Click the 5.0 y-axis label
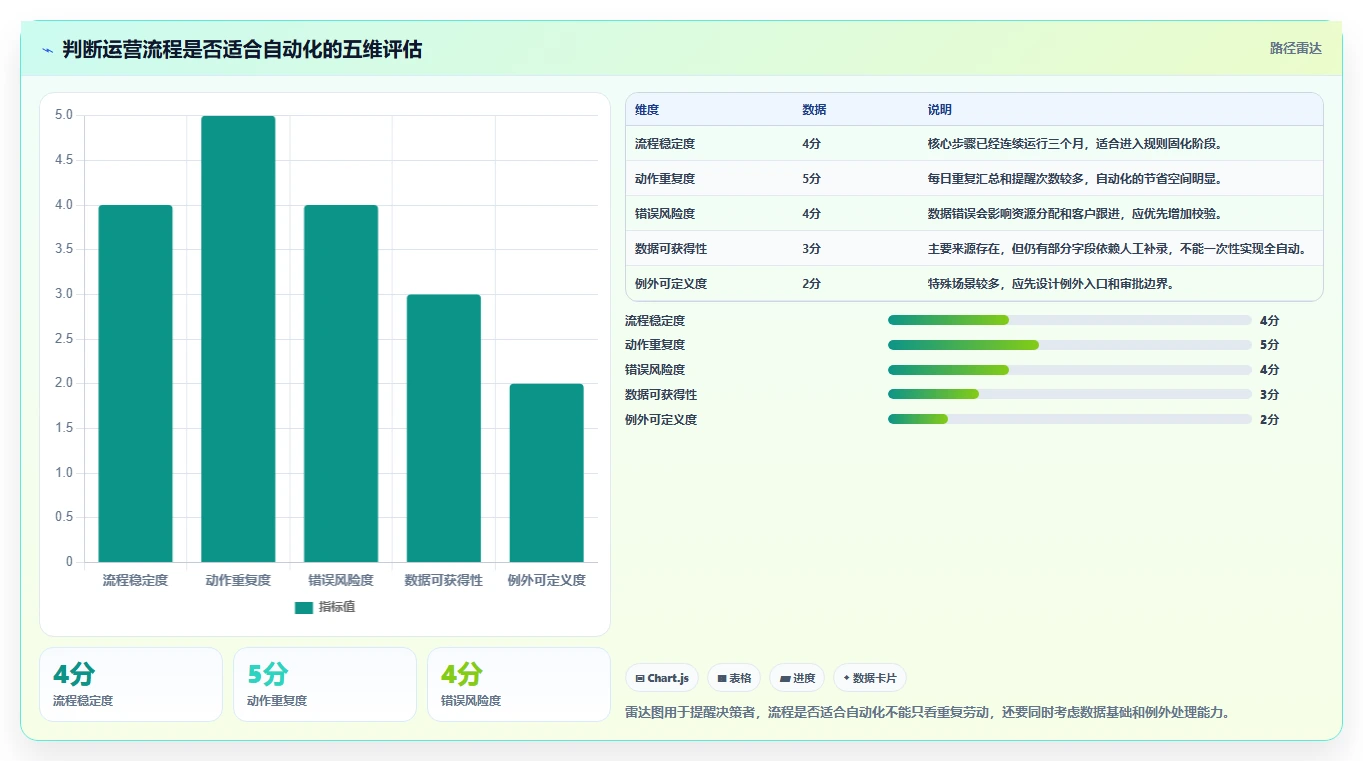The width and height of the screenshot is (1363, 761). click(64, 115)
